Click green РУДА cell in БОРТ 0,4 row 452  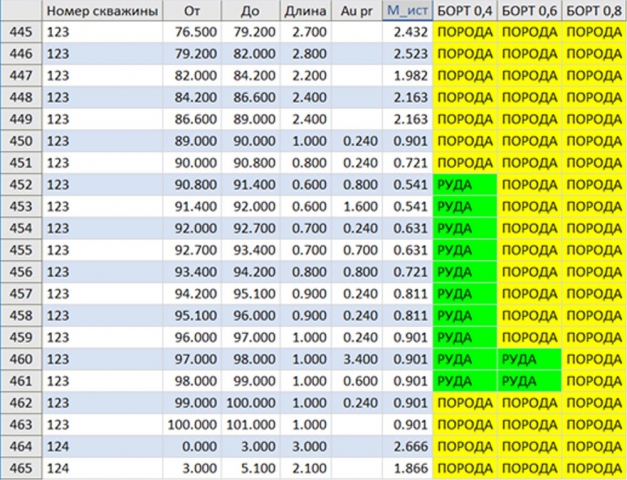click(465, 186)
